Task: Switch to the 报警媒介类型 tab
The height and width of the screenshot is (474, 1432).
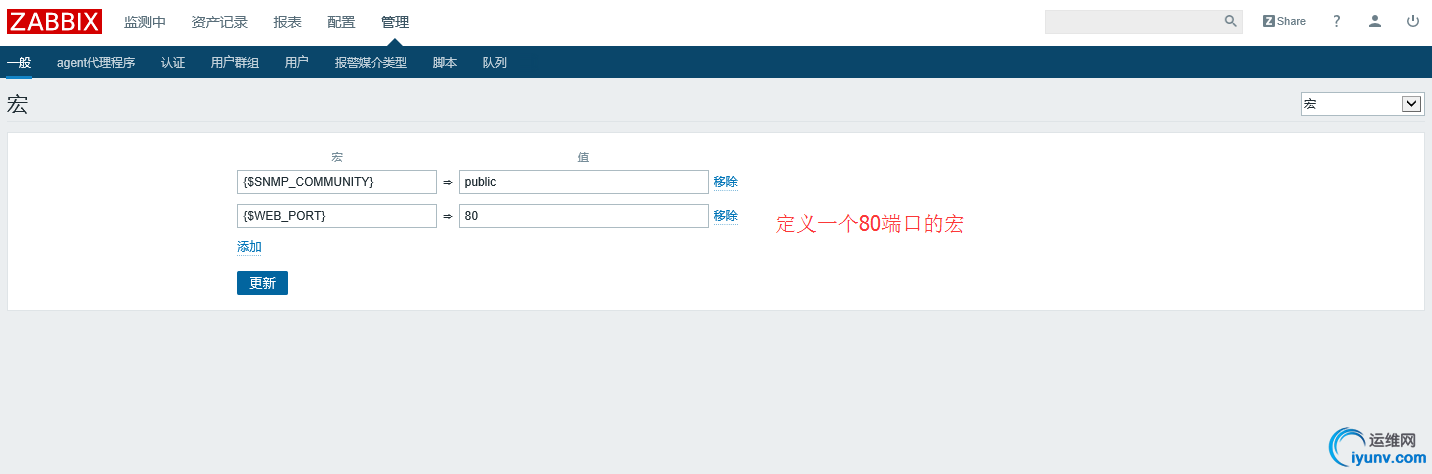Action: (371, 62)
